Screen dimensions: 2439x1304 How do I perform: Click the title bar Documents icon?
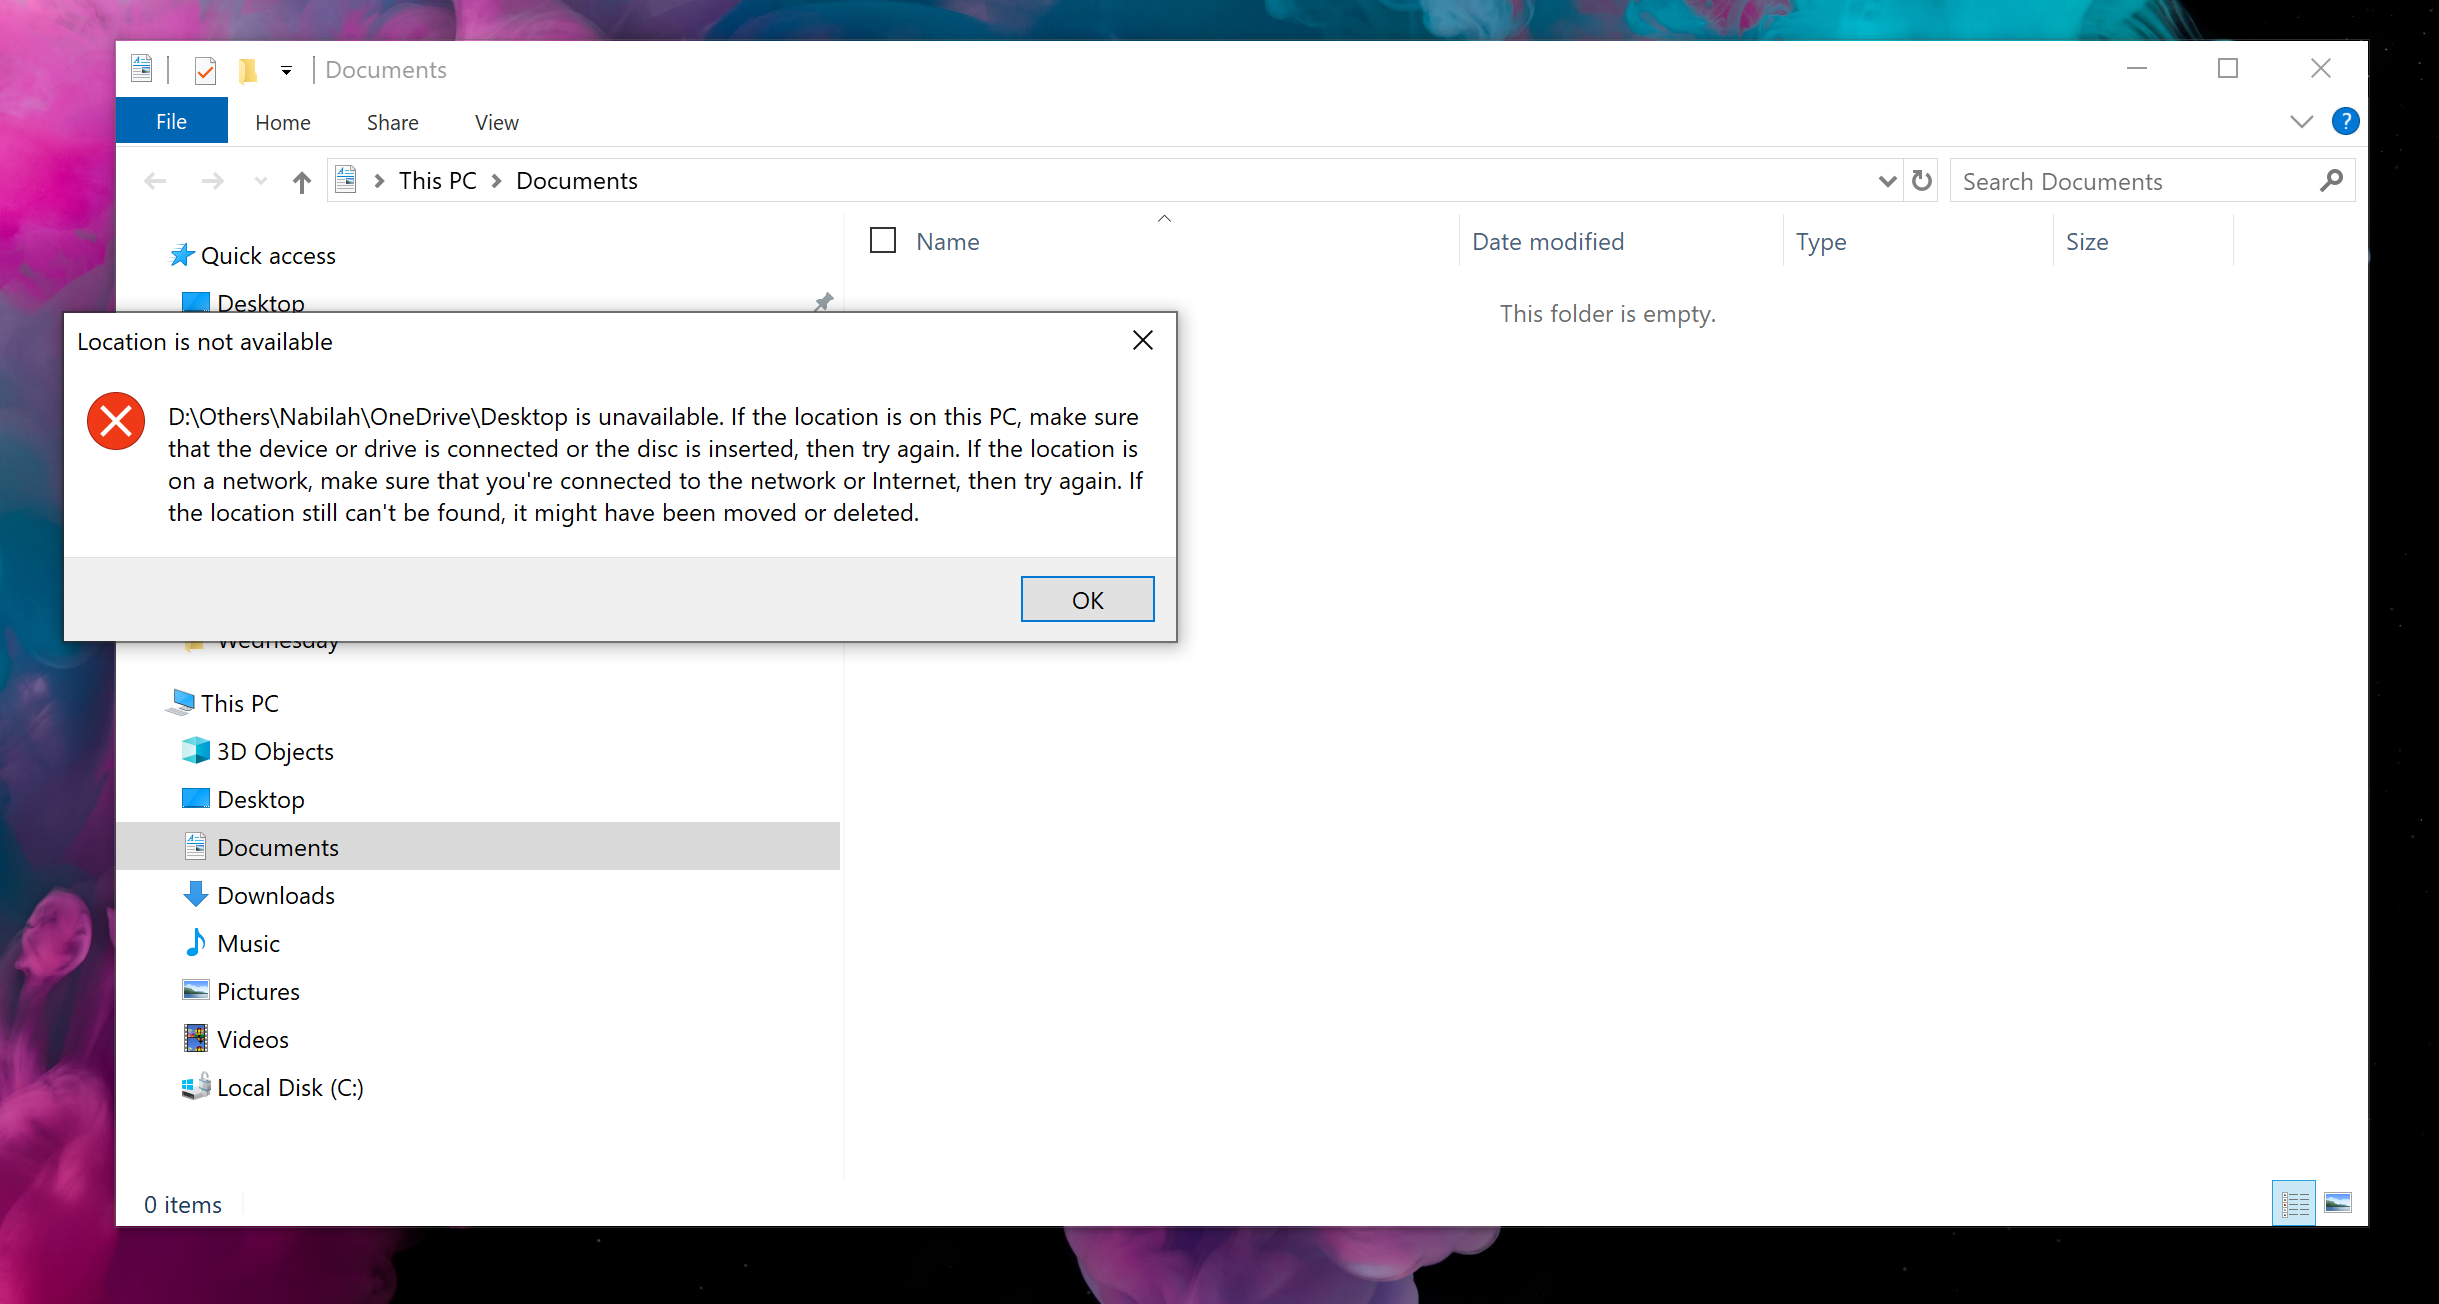pos(142,68)
